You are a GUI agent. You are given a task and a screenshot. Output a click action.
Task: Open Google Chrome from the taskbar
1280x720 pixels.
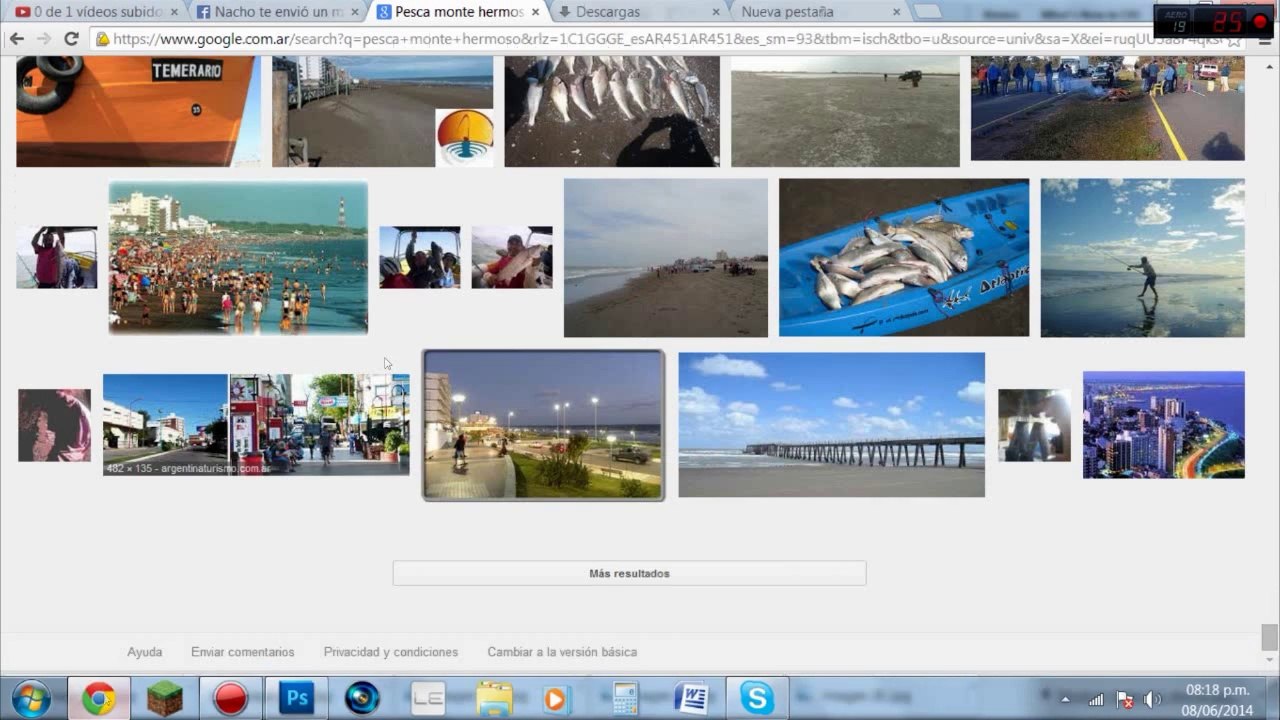(99, 698)
